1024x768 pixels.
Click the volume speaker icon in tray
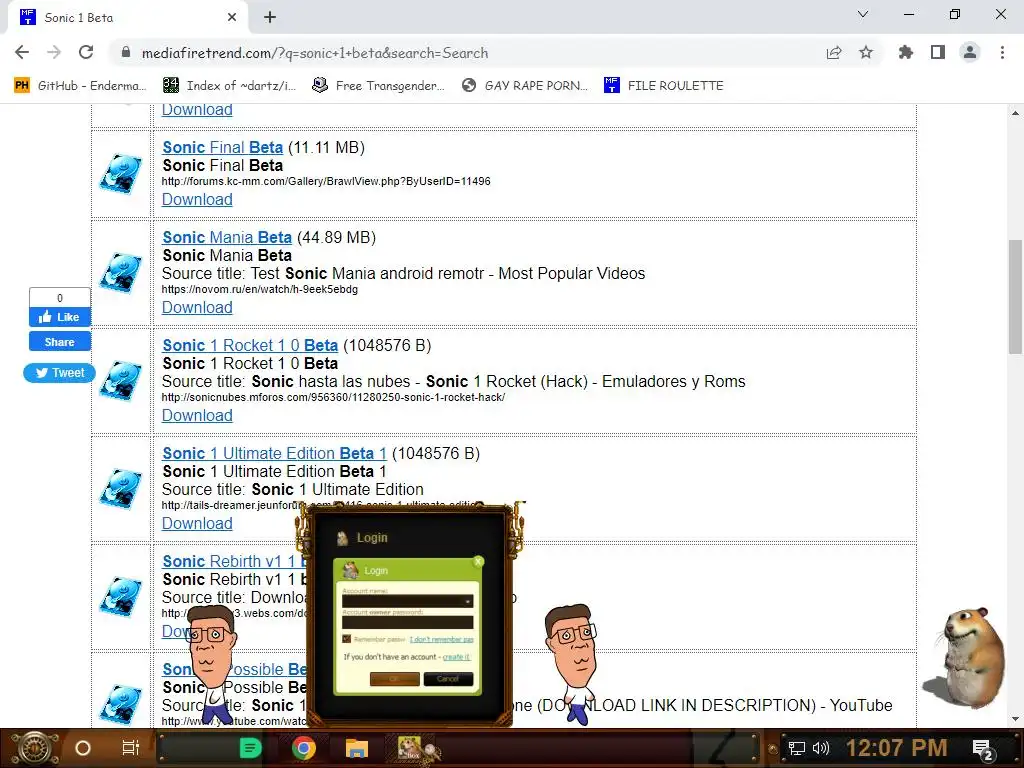(821, 748)
